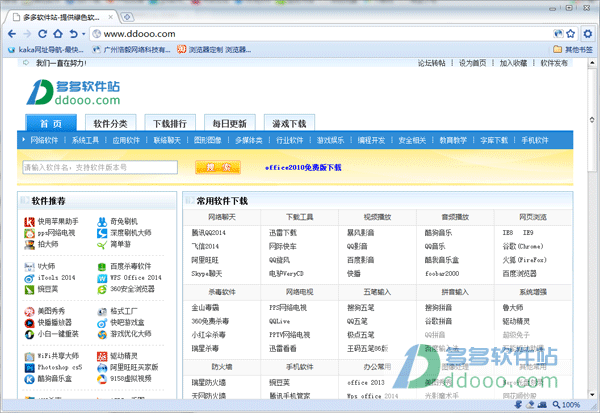
Task: Click the browser forward arrow
Action: click(27, 34)
